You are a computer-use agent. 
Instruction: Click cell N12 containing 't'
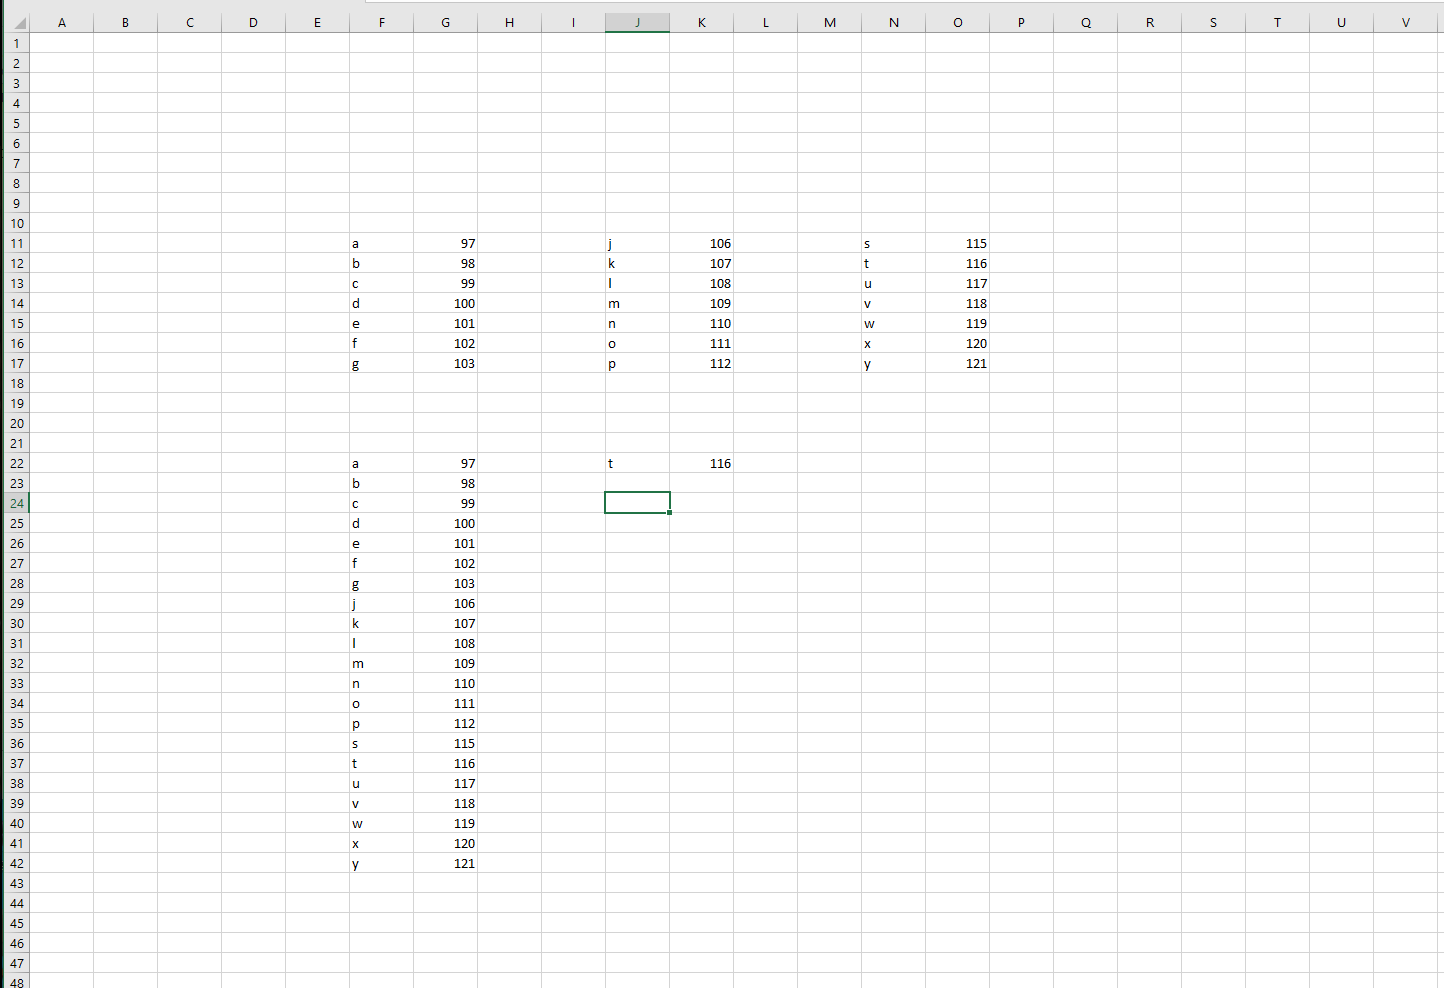(894, 263)
